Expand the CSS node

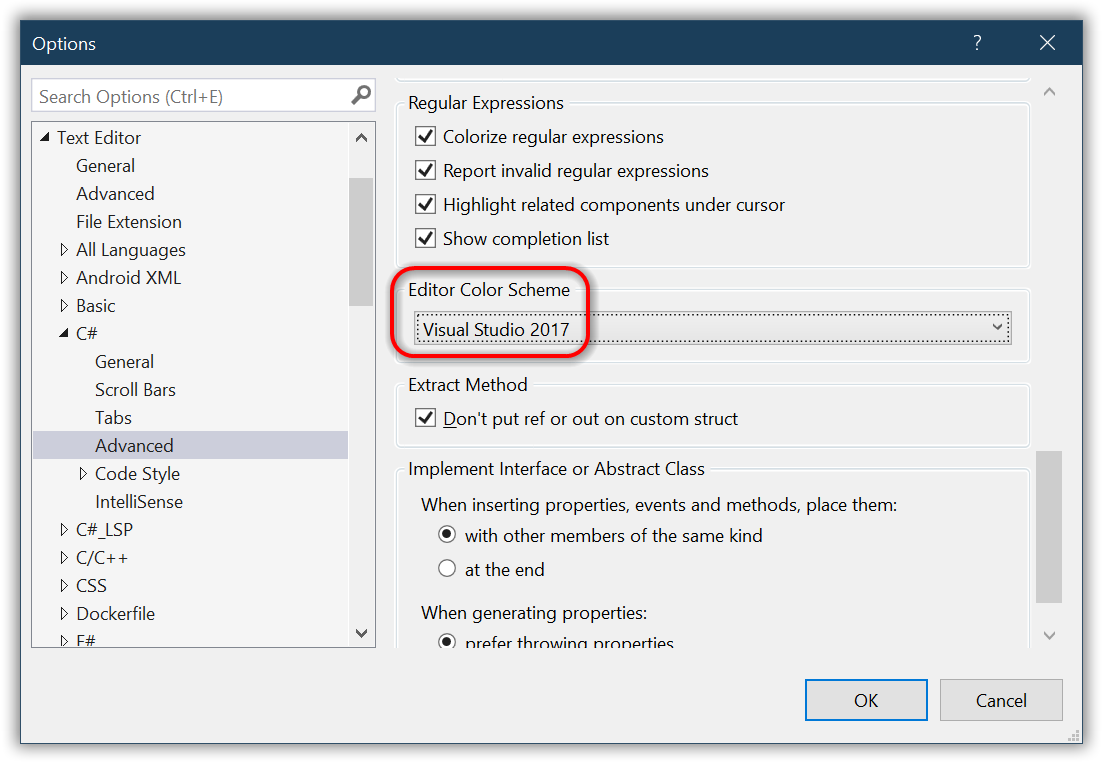coord(64,585)
